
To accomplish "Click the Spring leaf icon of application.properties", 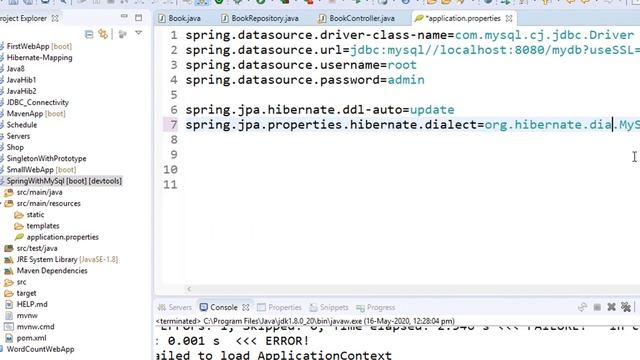I will coord(19,237).
